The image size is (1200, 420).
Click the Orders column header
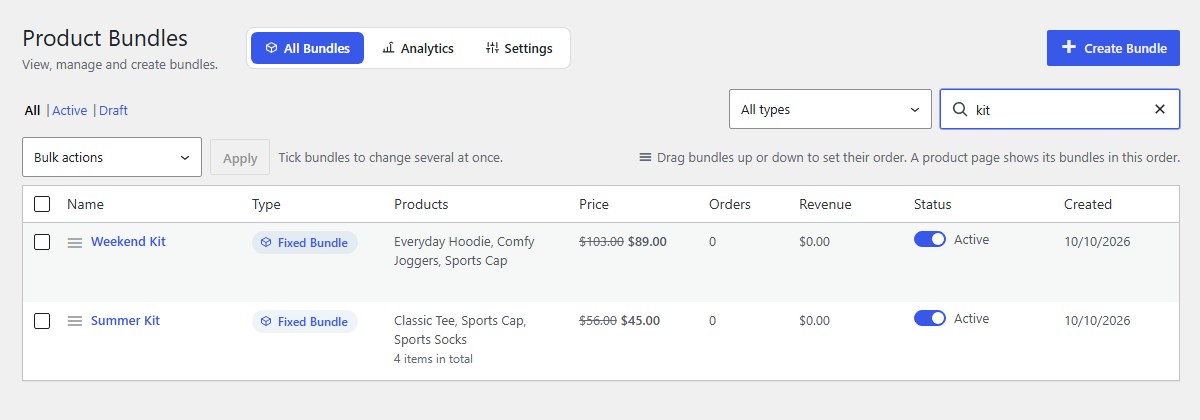coord(730,204)
